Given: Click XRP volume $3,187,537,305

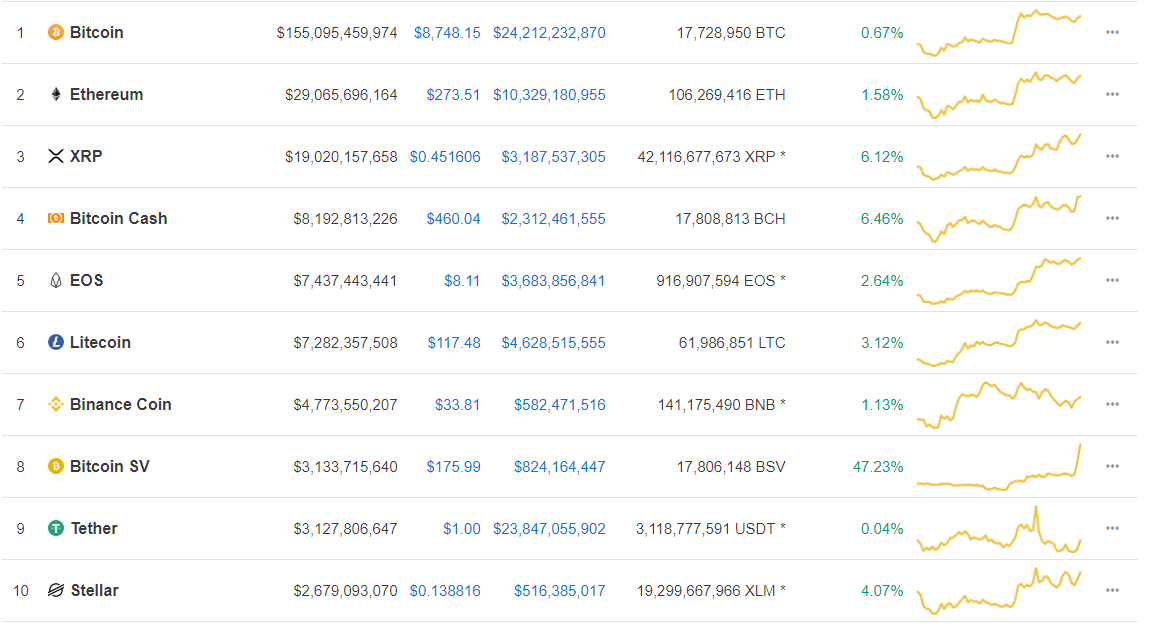Looking at the screenshot, I should [x=553, y=157].
